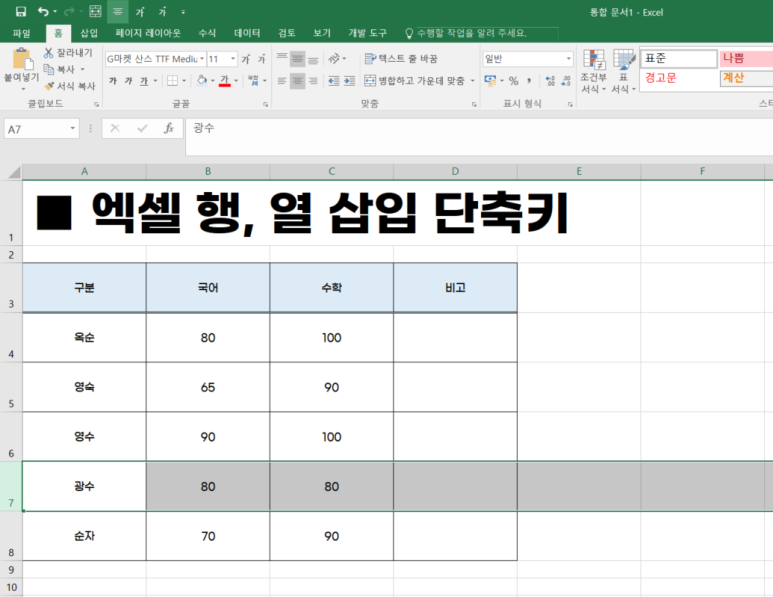Screen dimensions: 773x597
Task: Activate the format painter 서식 복사
Action: coord(70,86)
